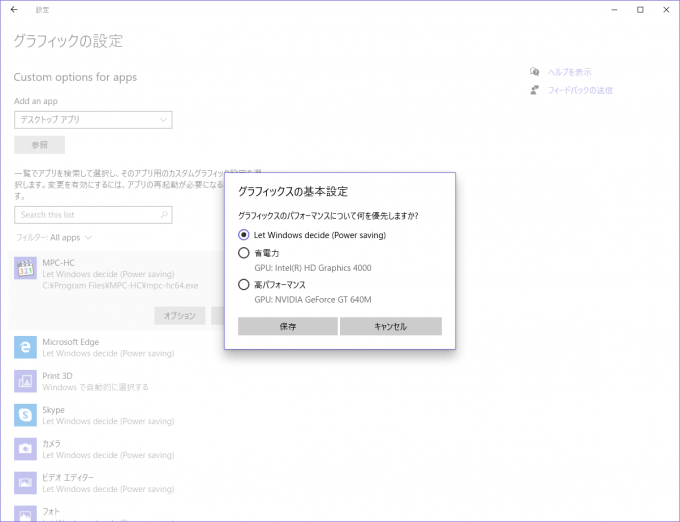
Task: Click the help chat icon beside ヘルプを表示
Action: (535, 72)
